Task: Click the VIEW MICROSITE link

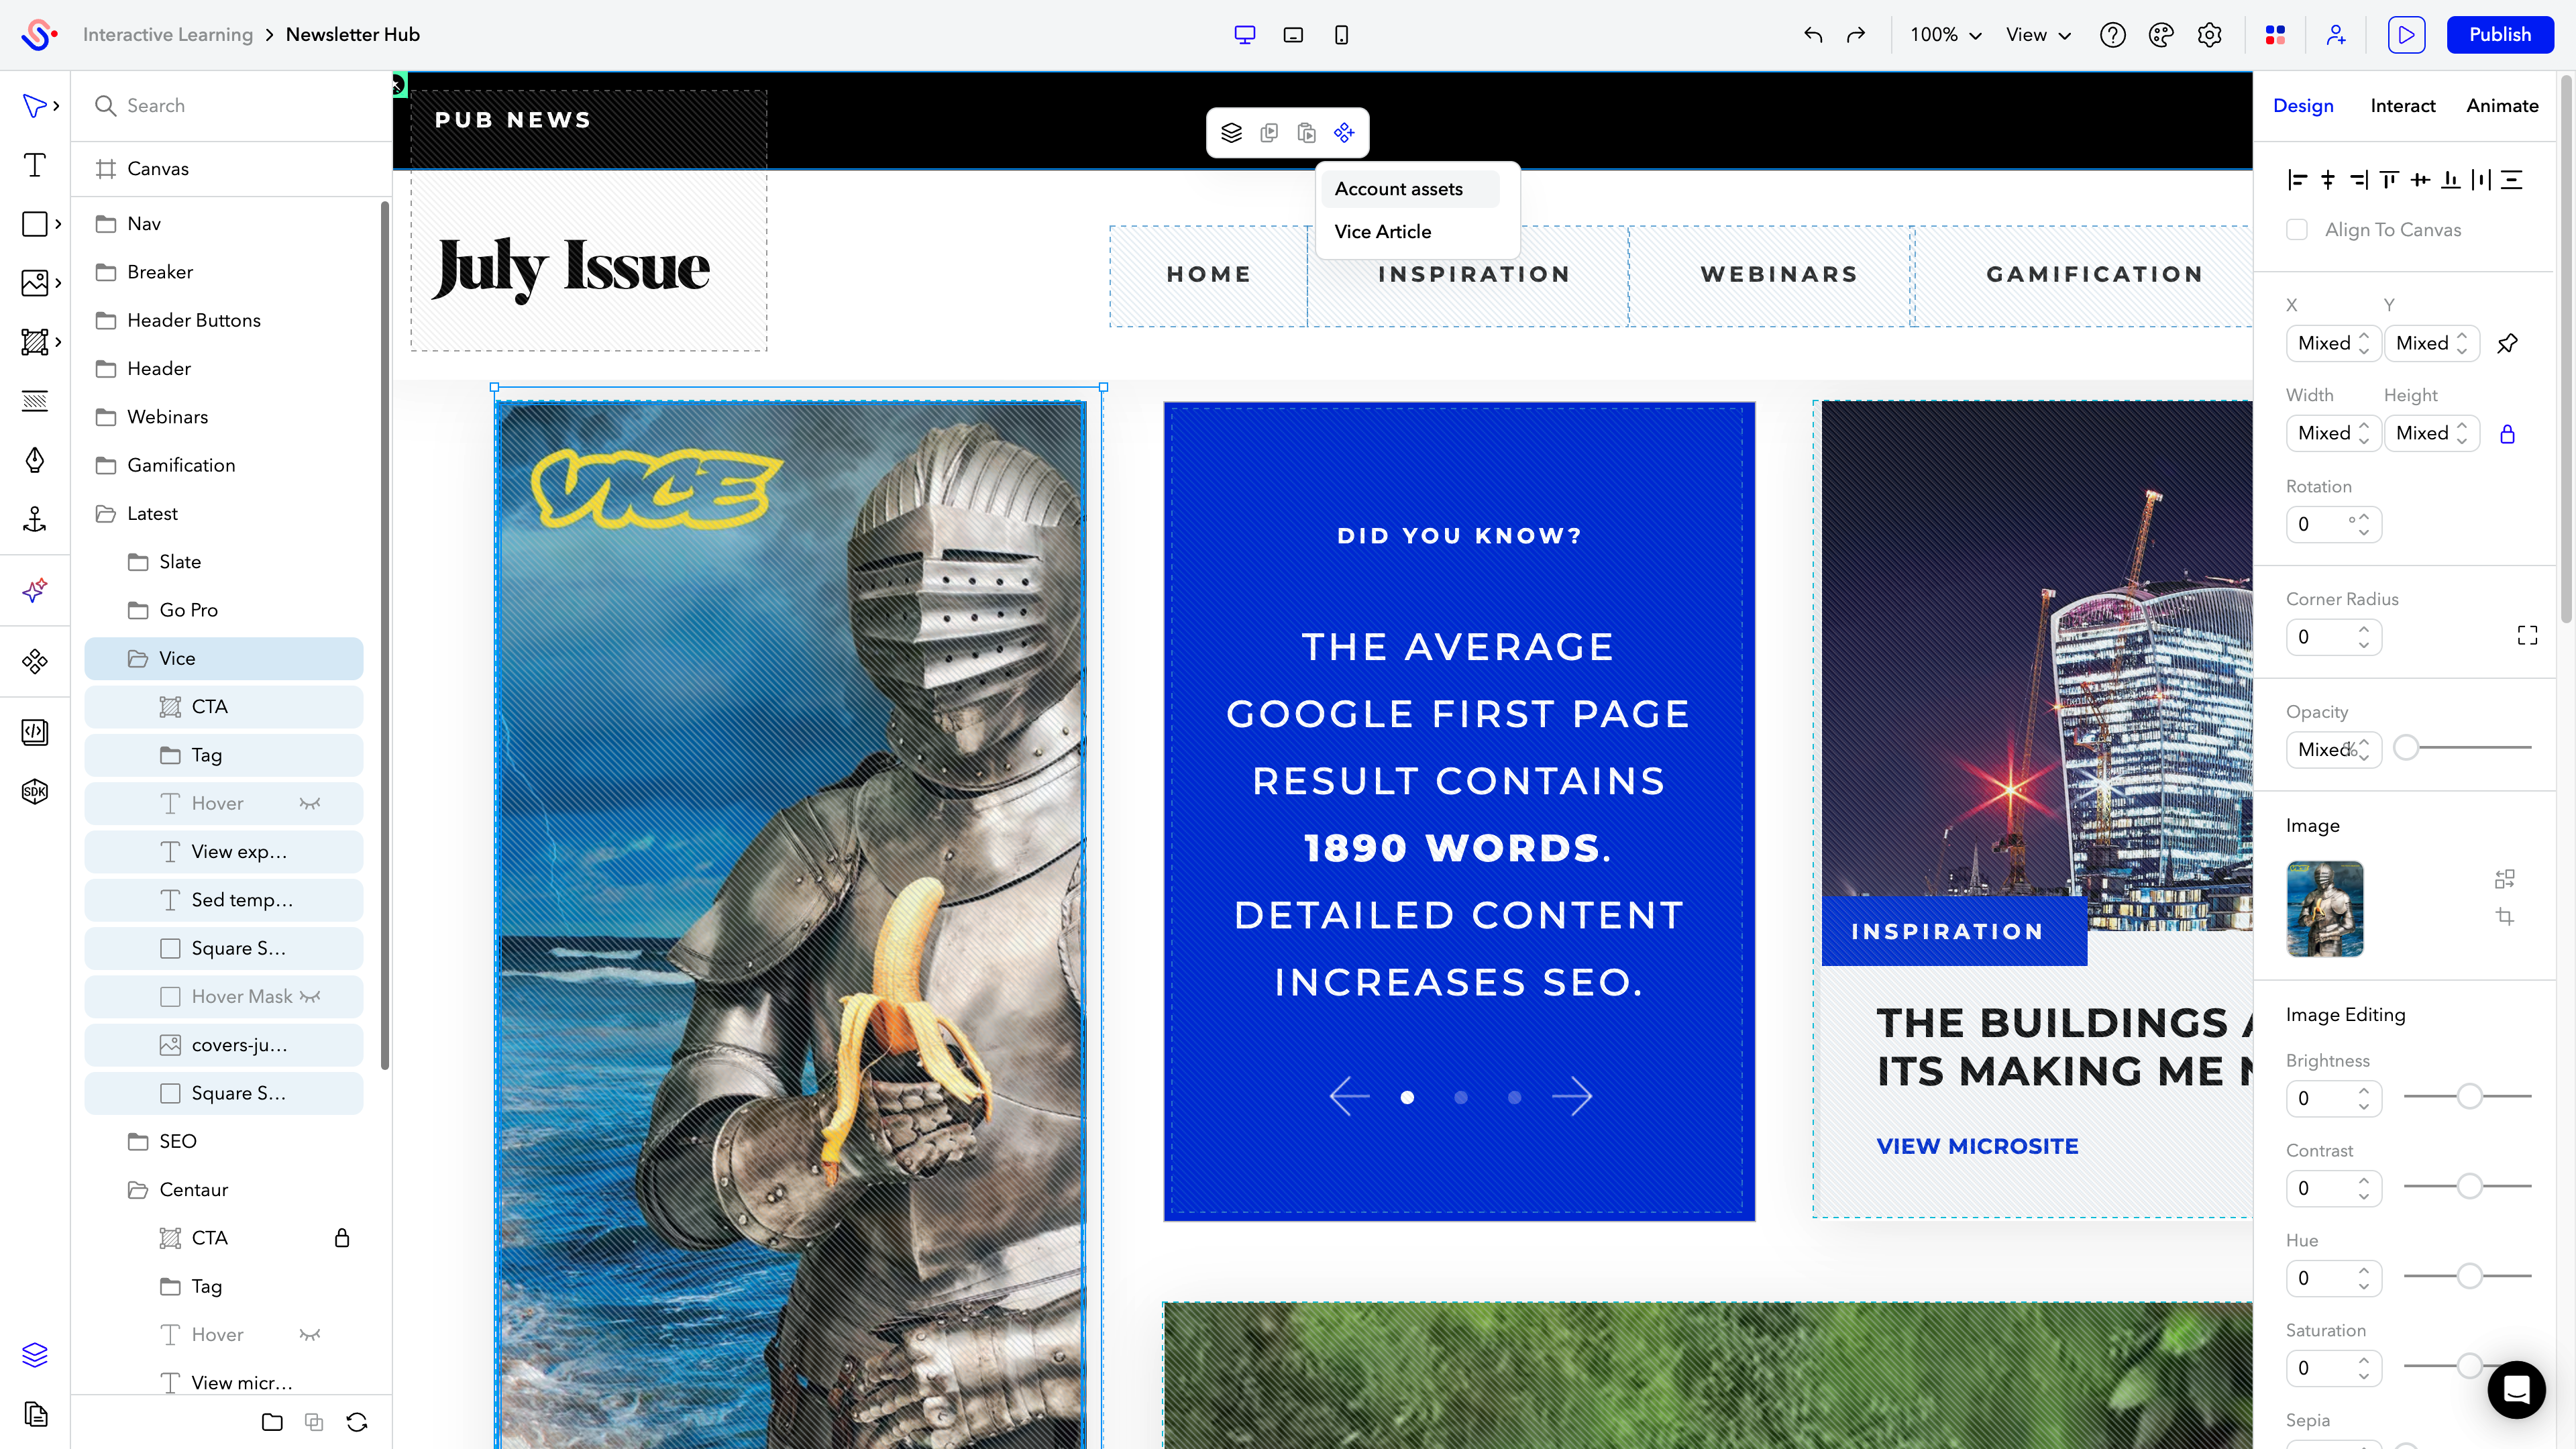Action: tap(1977, 1147)
